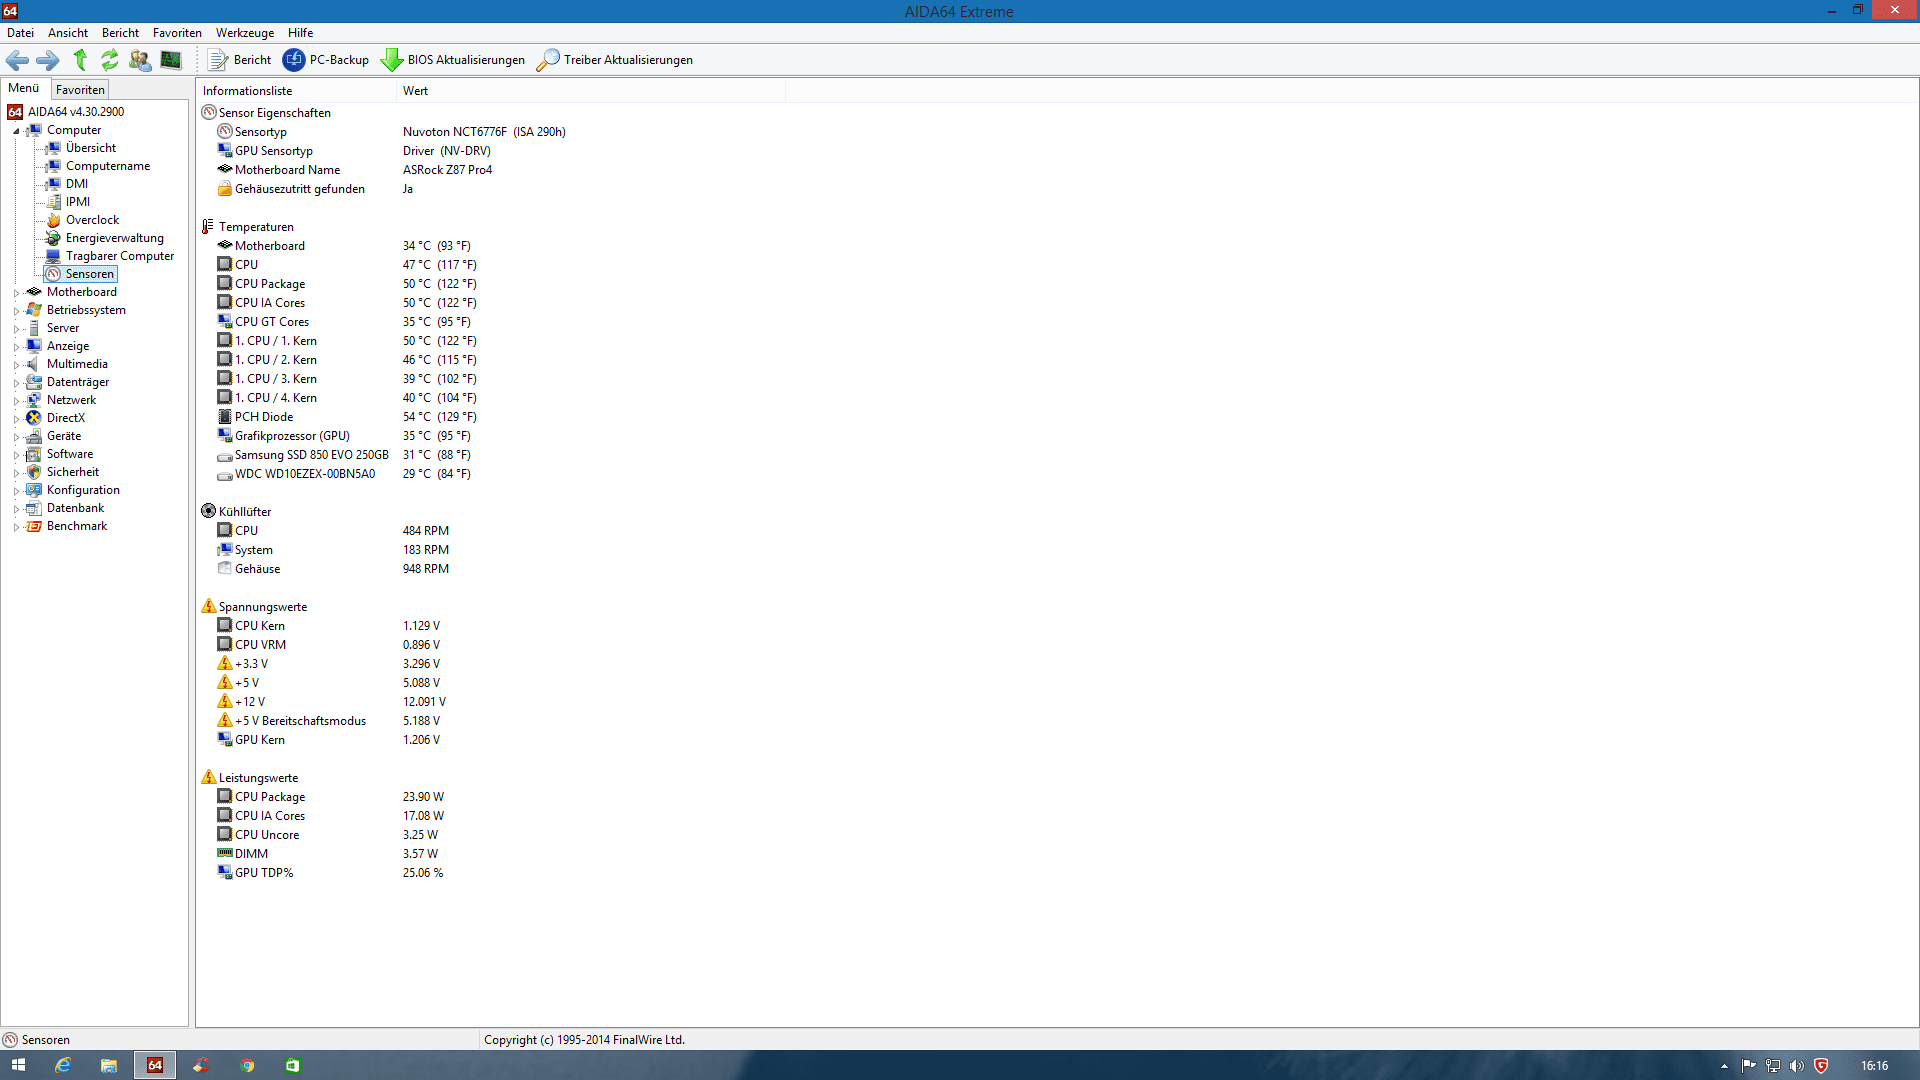
Task: Generate a report with Bericht button
Action: (240, 60)
